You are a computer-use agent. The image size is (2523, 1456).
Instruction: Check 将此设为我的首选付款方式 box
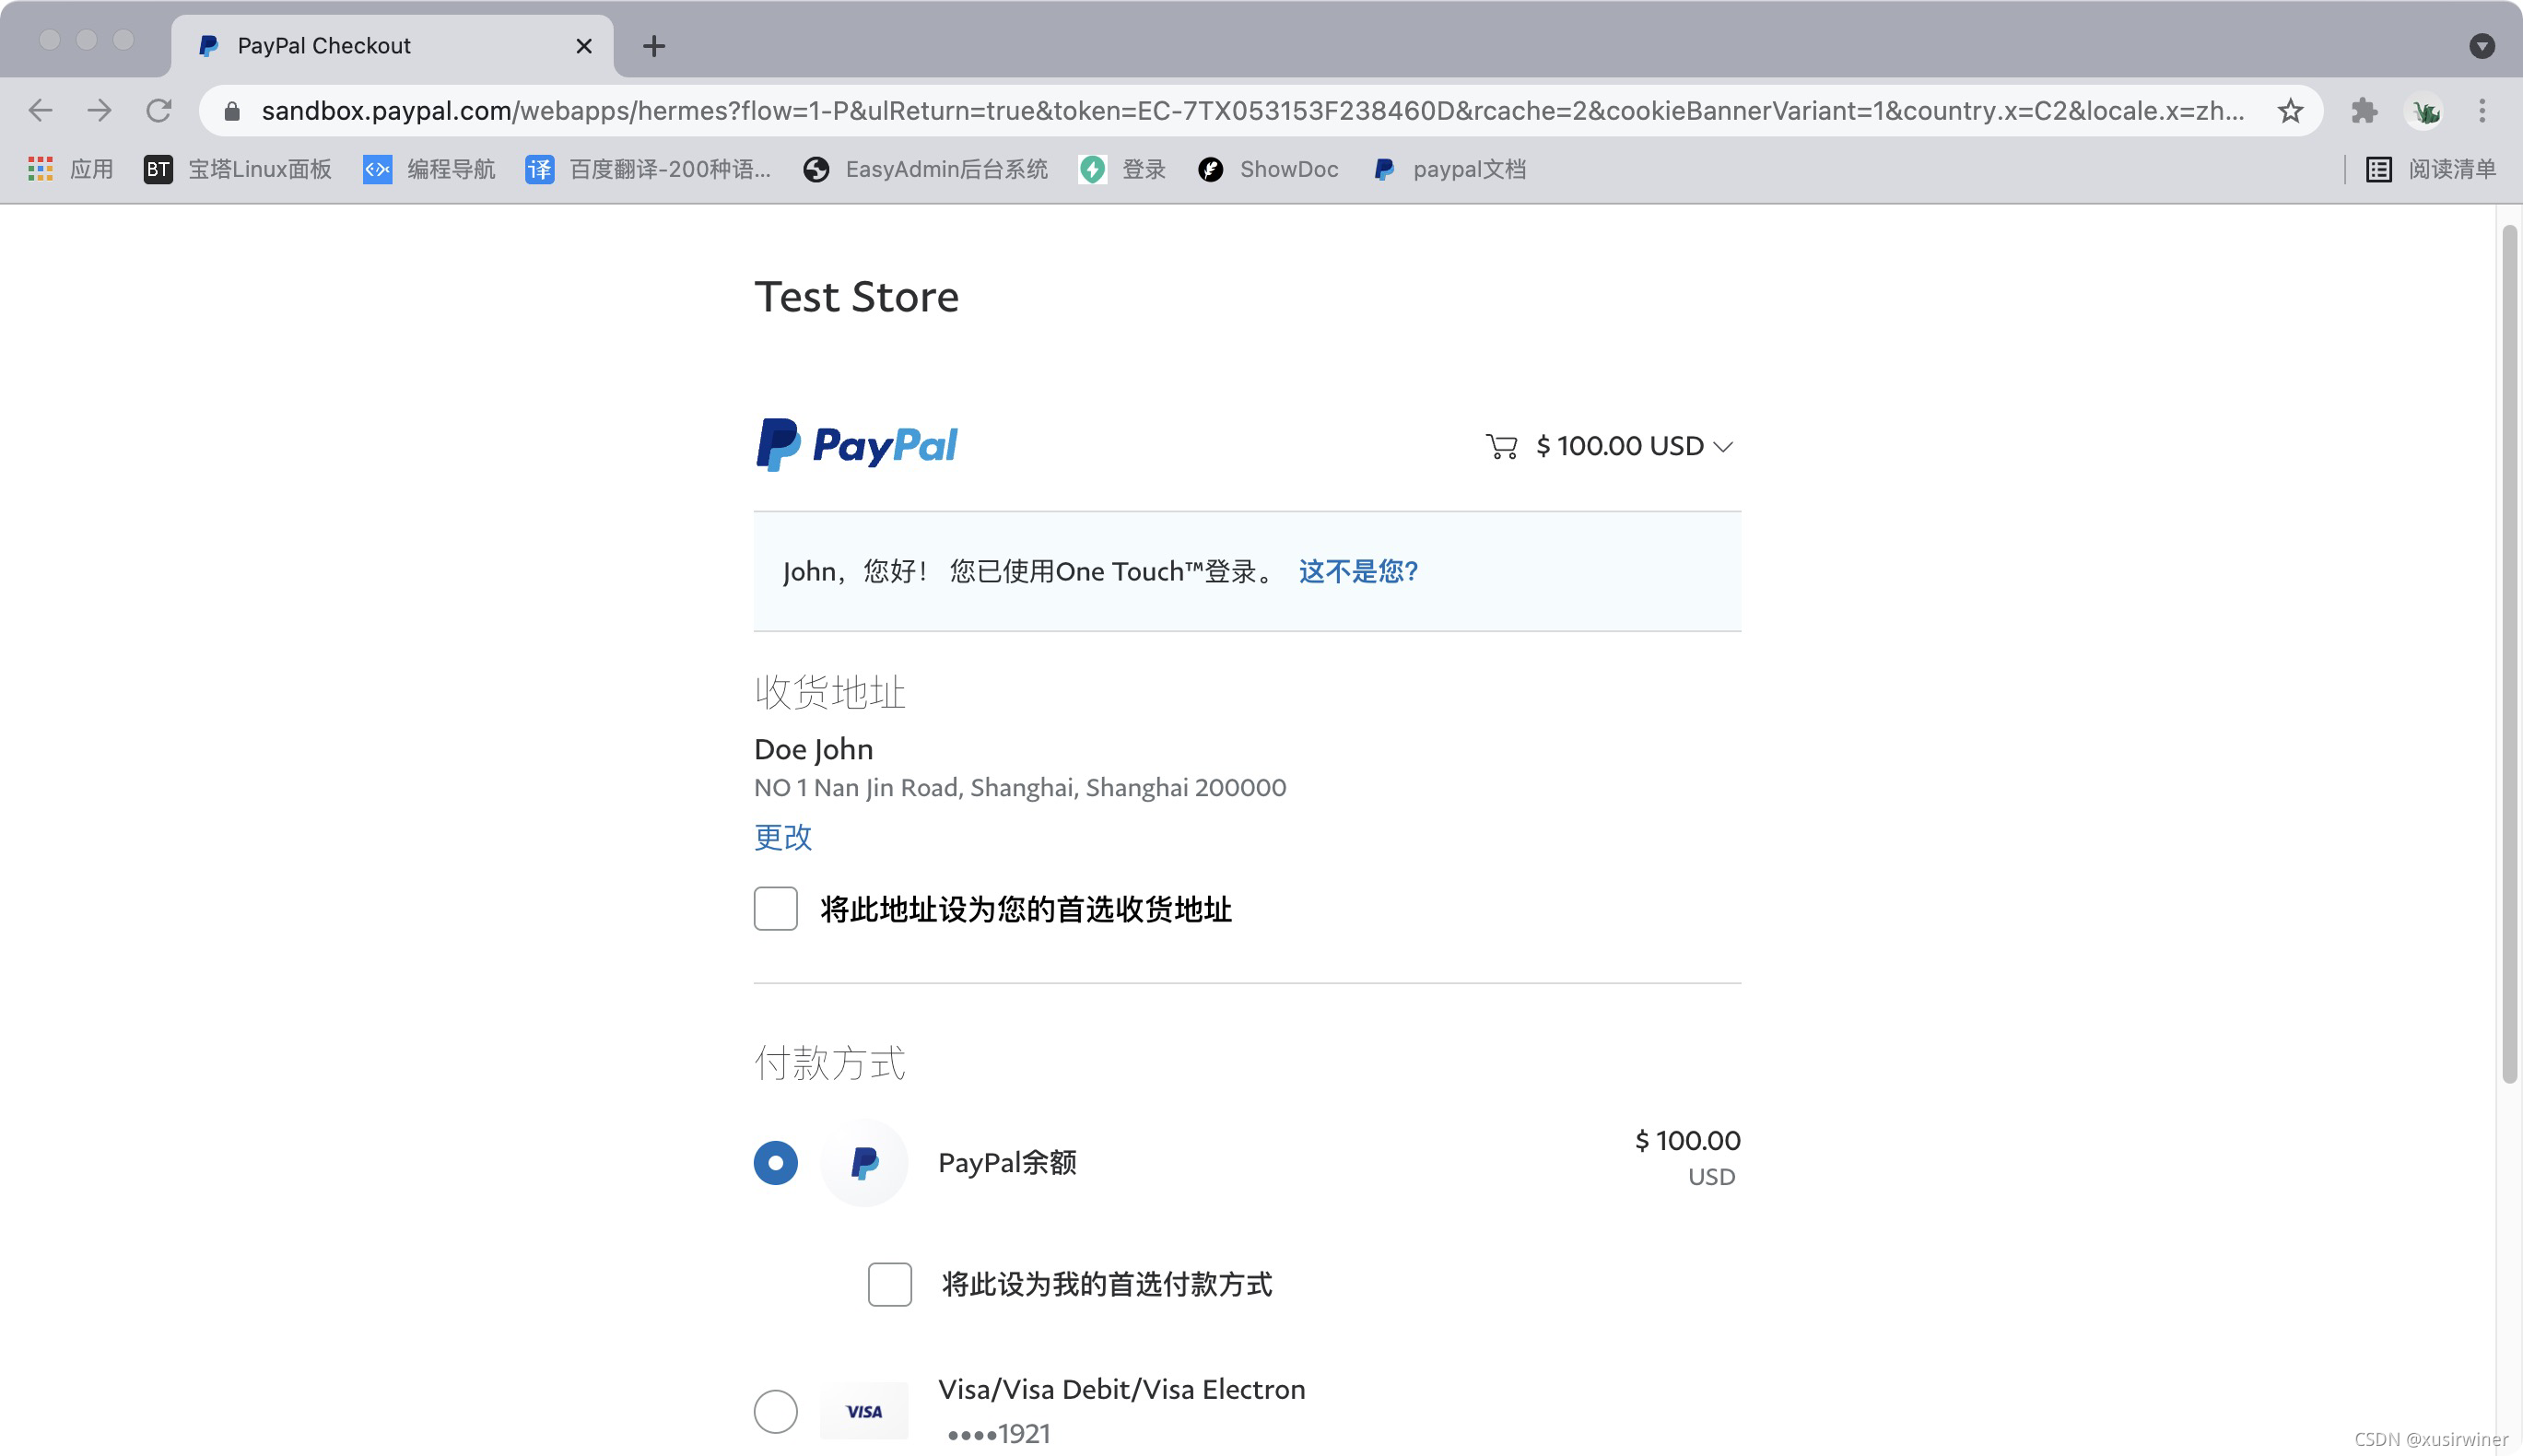coord(890,1284)
